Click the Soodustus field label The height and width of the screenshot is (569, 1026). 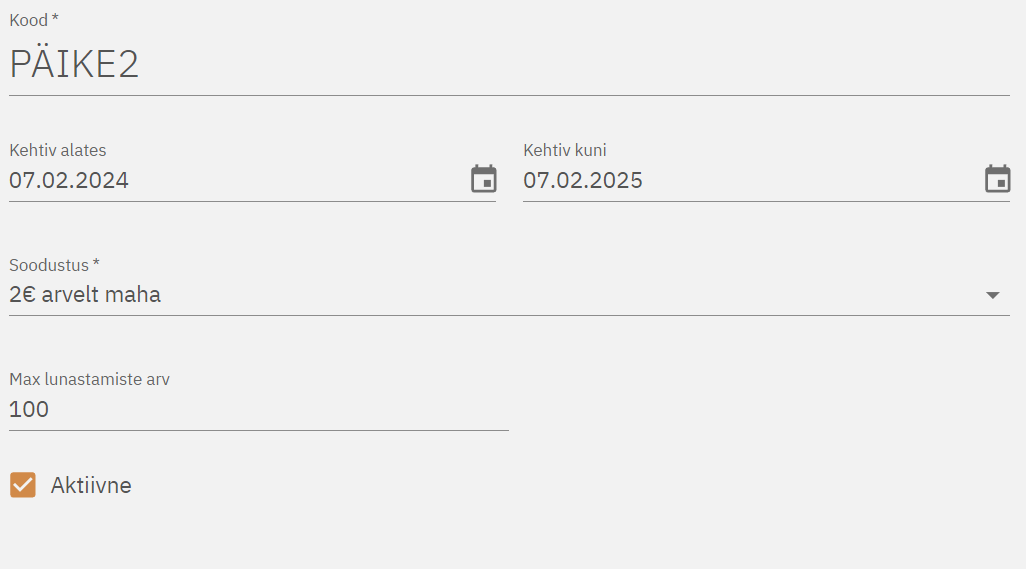click(49, 265)
